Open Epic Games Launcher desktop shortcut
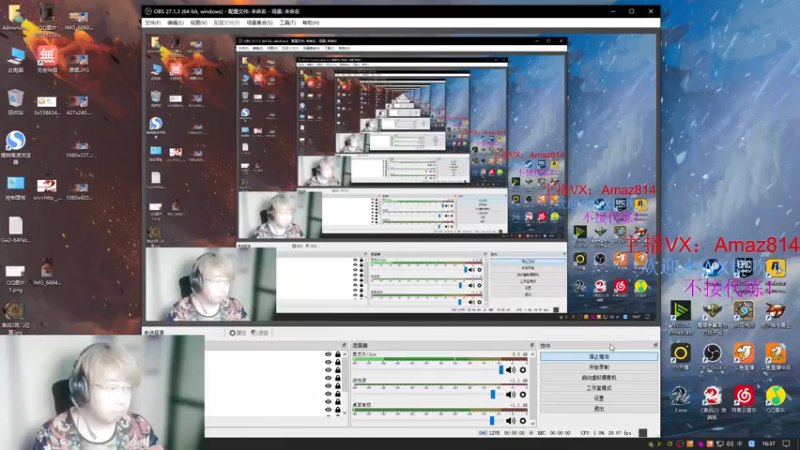 tap(744, 270)
